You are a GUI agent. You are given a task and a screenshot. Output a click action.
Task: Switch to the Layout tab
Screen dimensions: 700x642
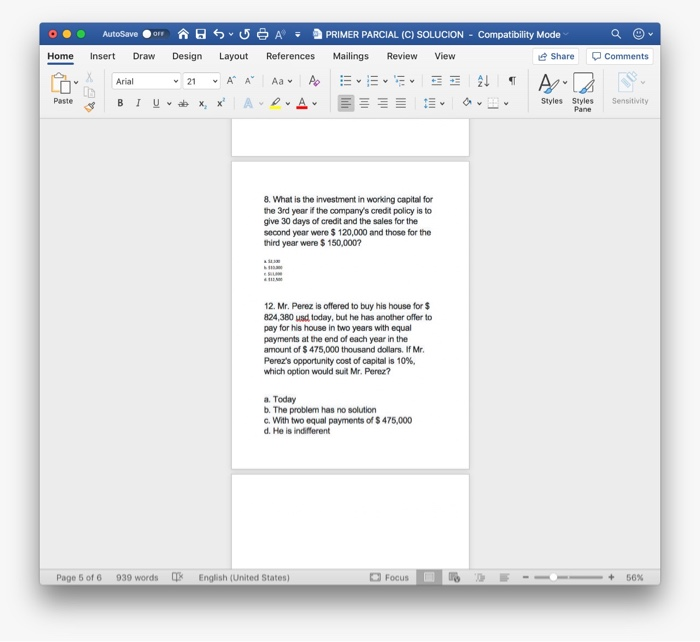(233, 56)
